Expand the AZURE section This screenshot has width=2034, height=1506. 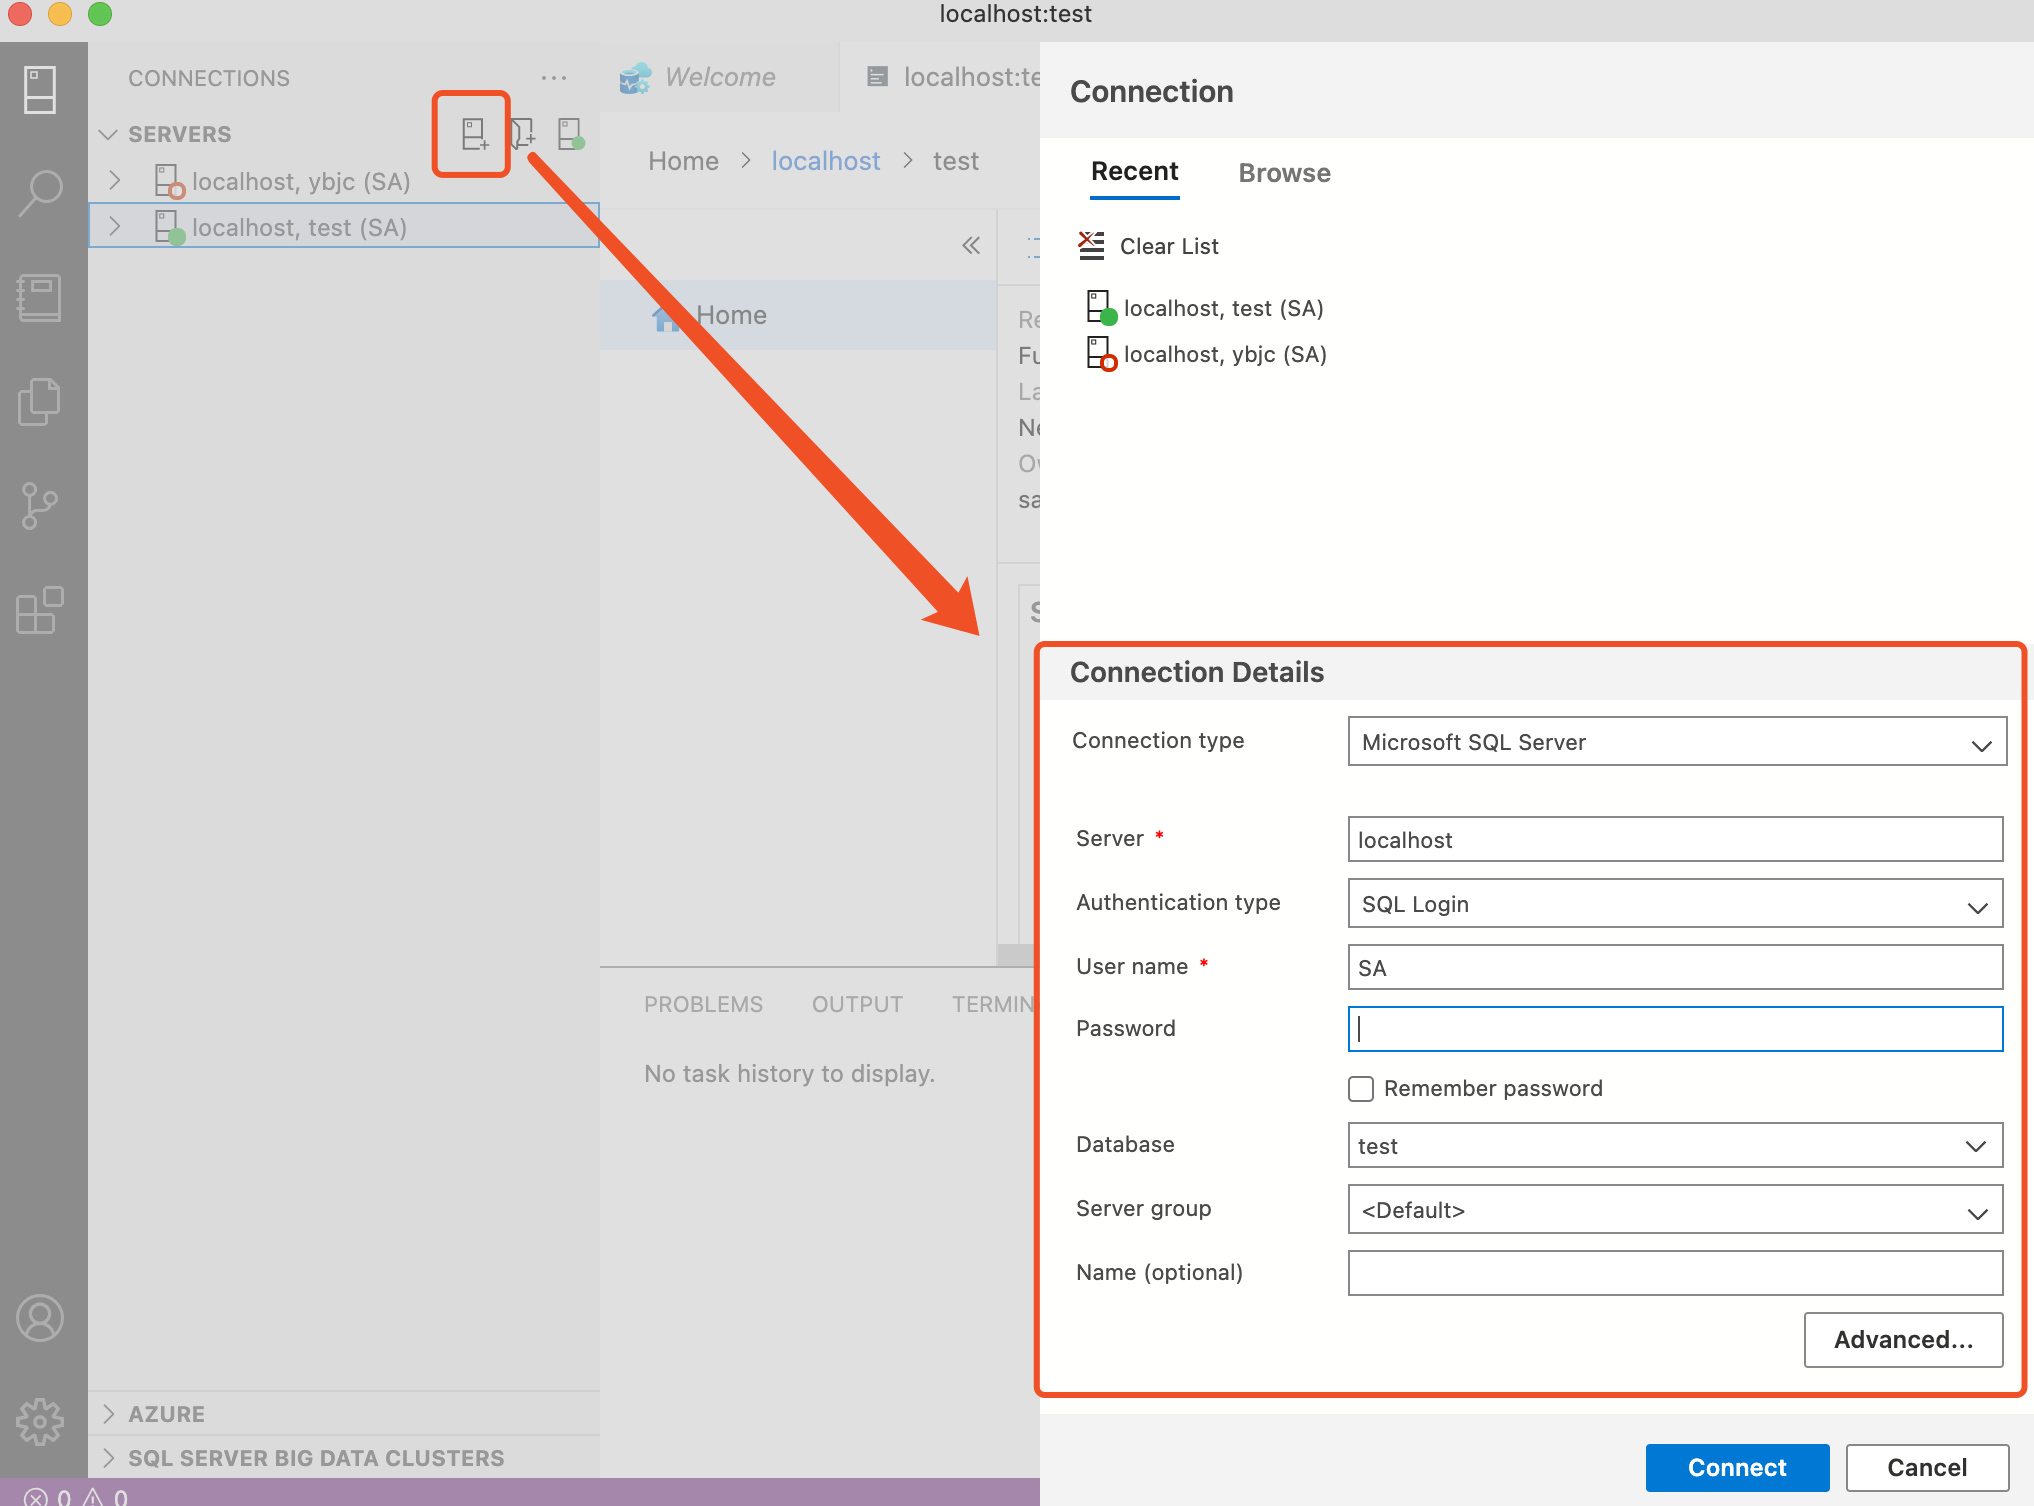(x=166, y=1414)
